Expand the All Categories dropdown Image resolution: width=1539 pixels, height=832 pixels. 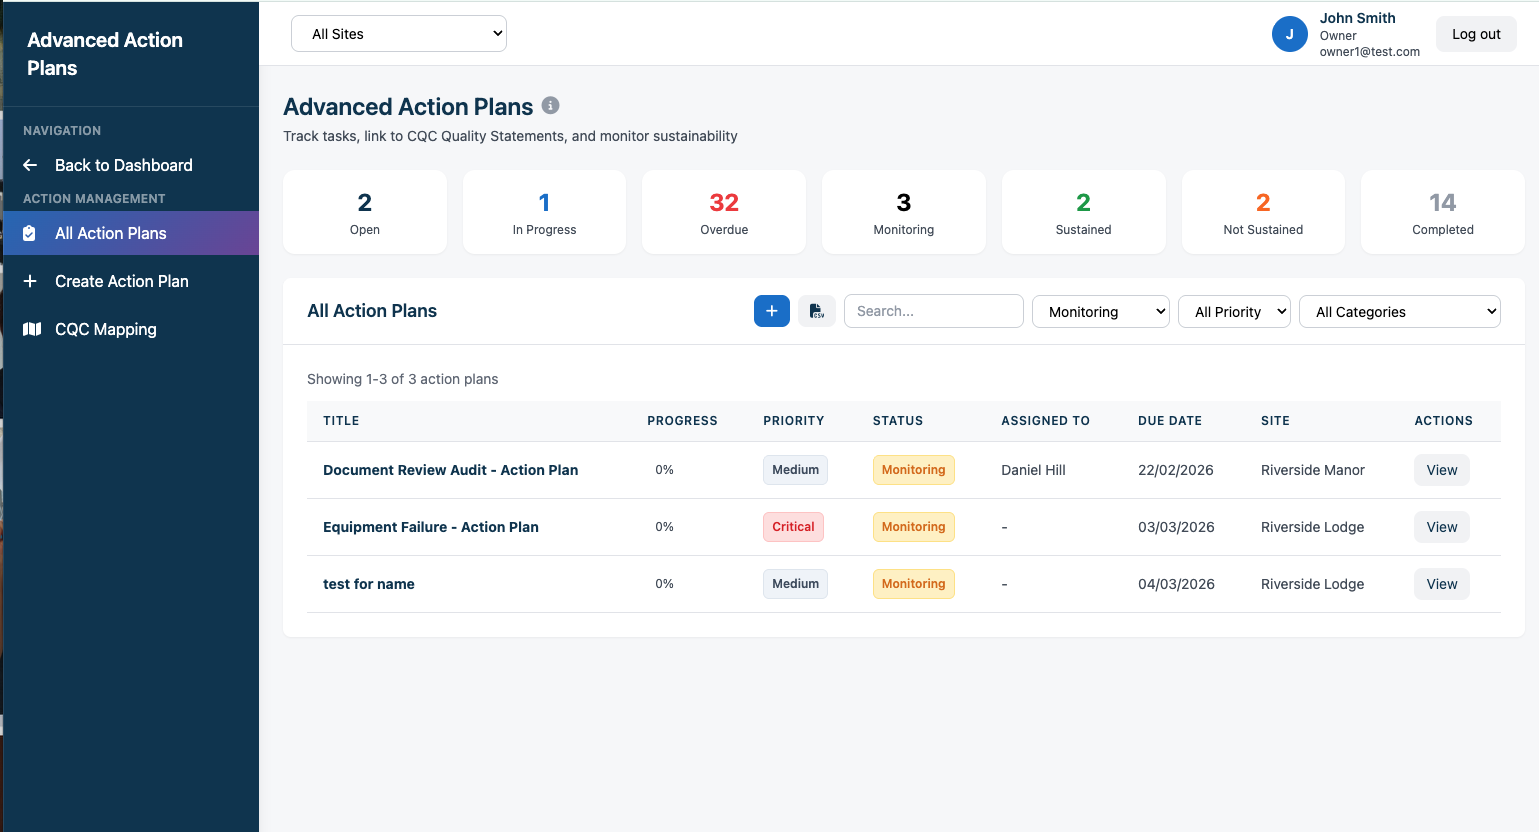pos(1399,311)
